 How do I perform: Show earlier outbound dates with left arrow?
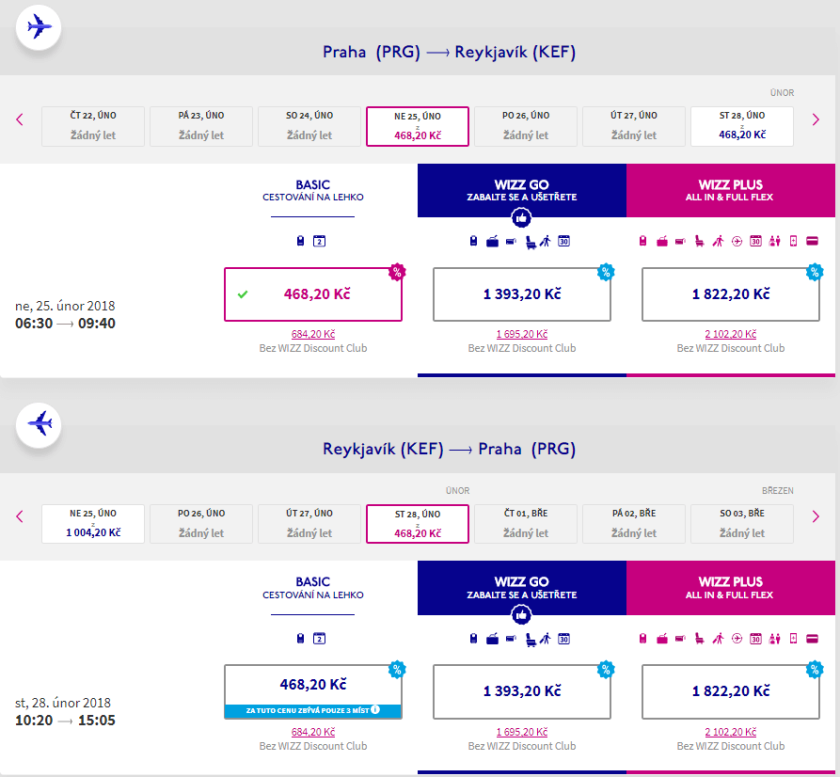point(19,120)
